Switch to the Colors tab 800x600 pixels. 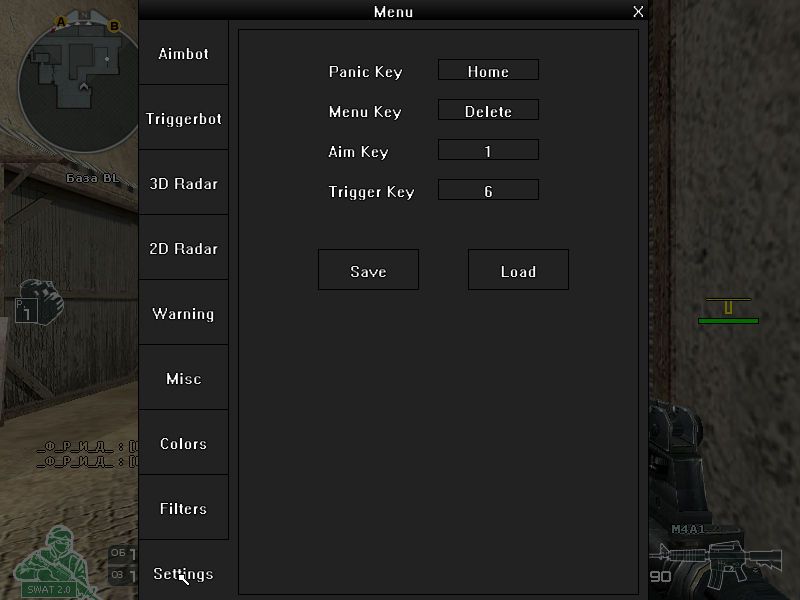(x=184, y=443)
